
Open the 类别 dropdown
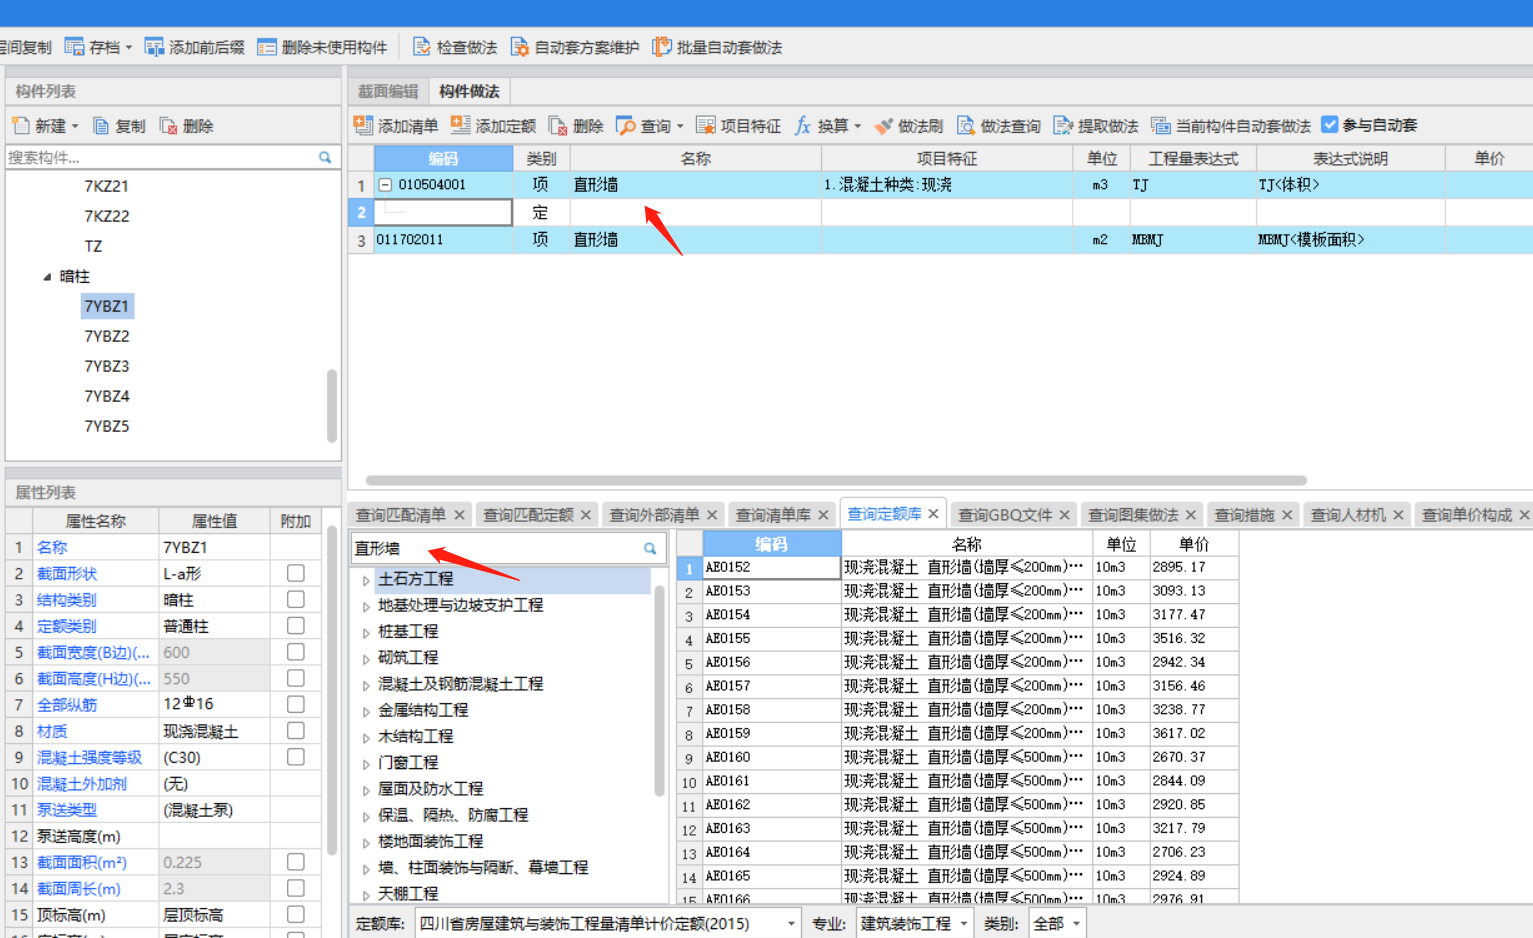1076,924
